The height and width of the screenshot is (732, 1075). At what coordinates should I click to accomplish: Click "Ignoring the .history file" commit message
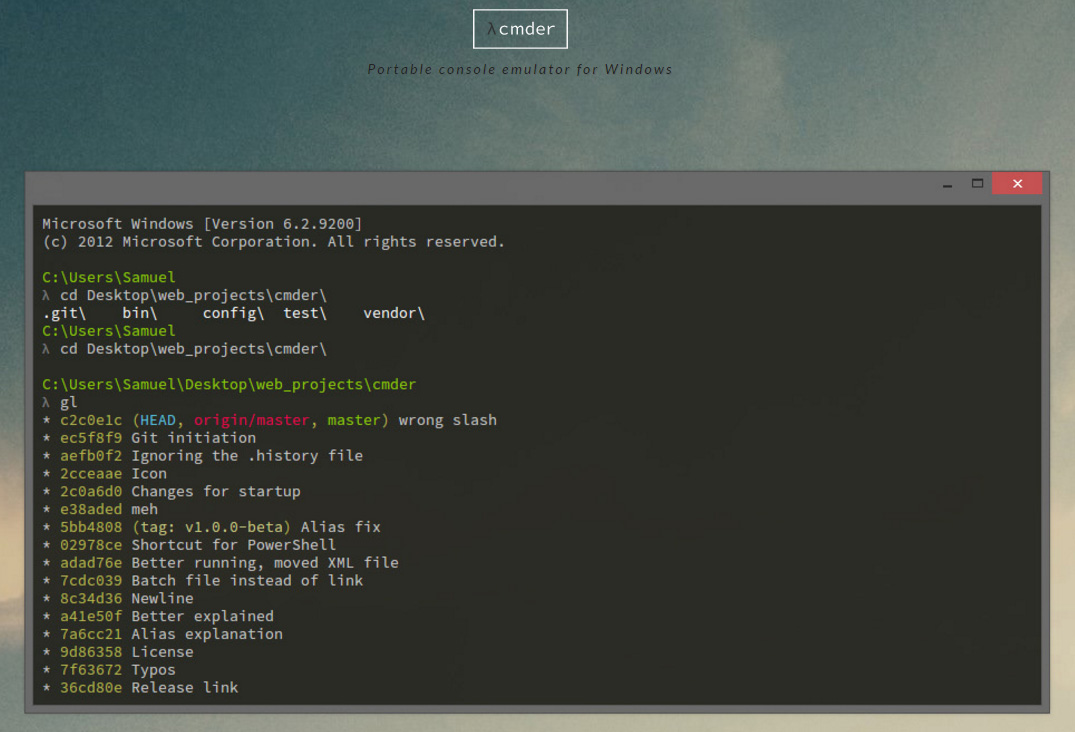click(247, 456)
